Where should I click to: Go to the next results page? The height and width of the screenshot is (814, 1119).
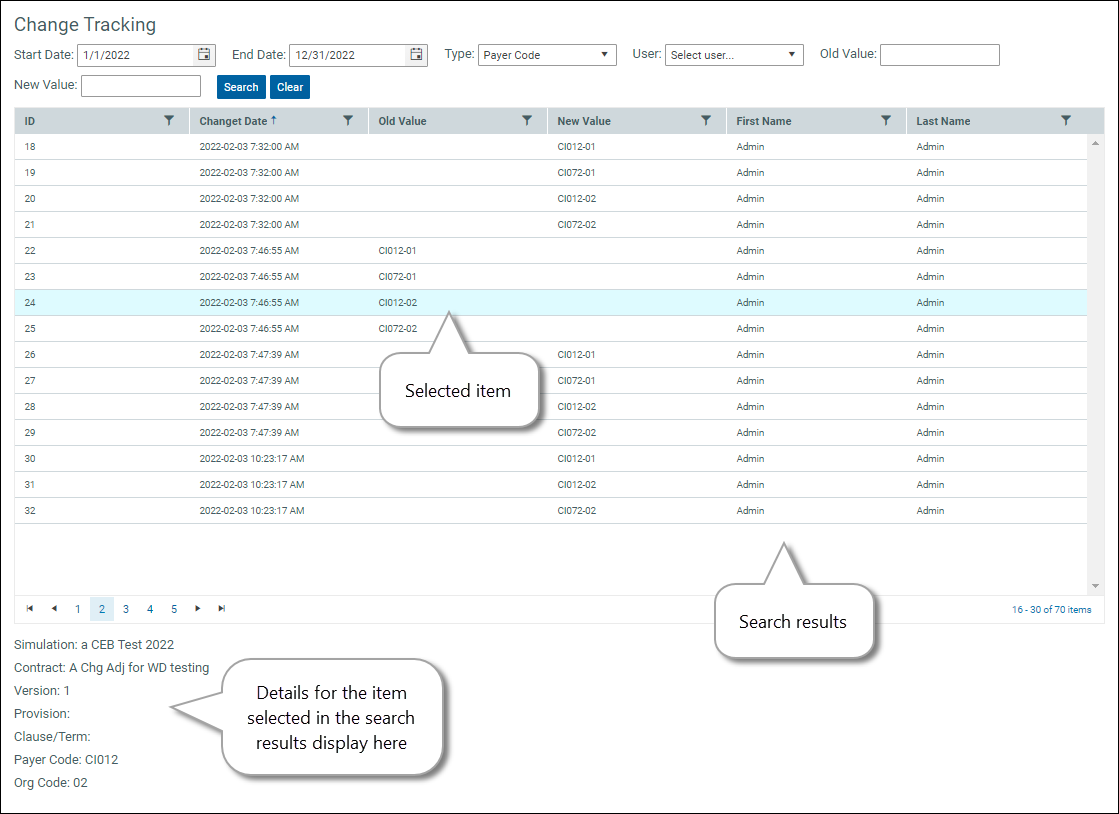197,608
